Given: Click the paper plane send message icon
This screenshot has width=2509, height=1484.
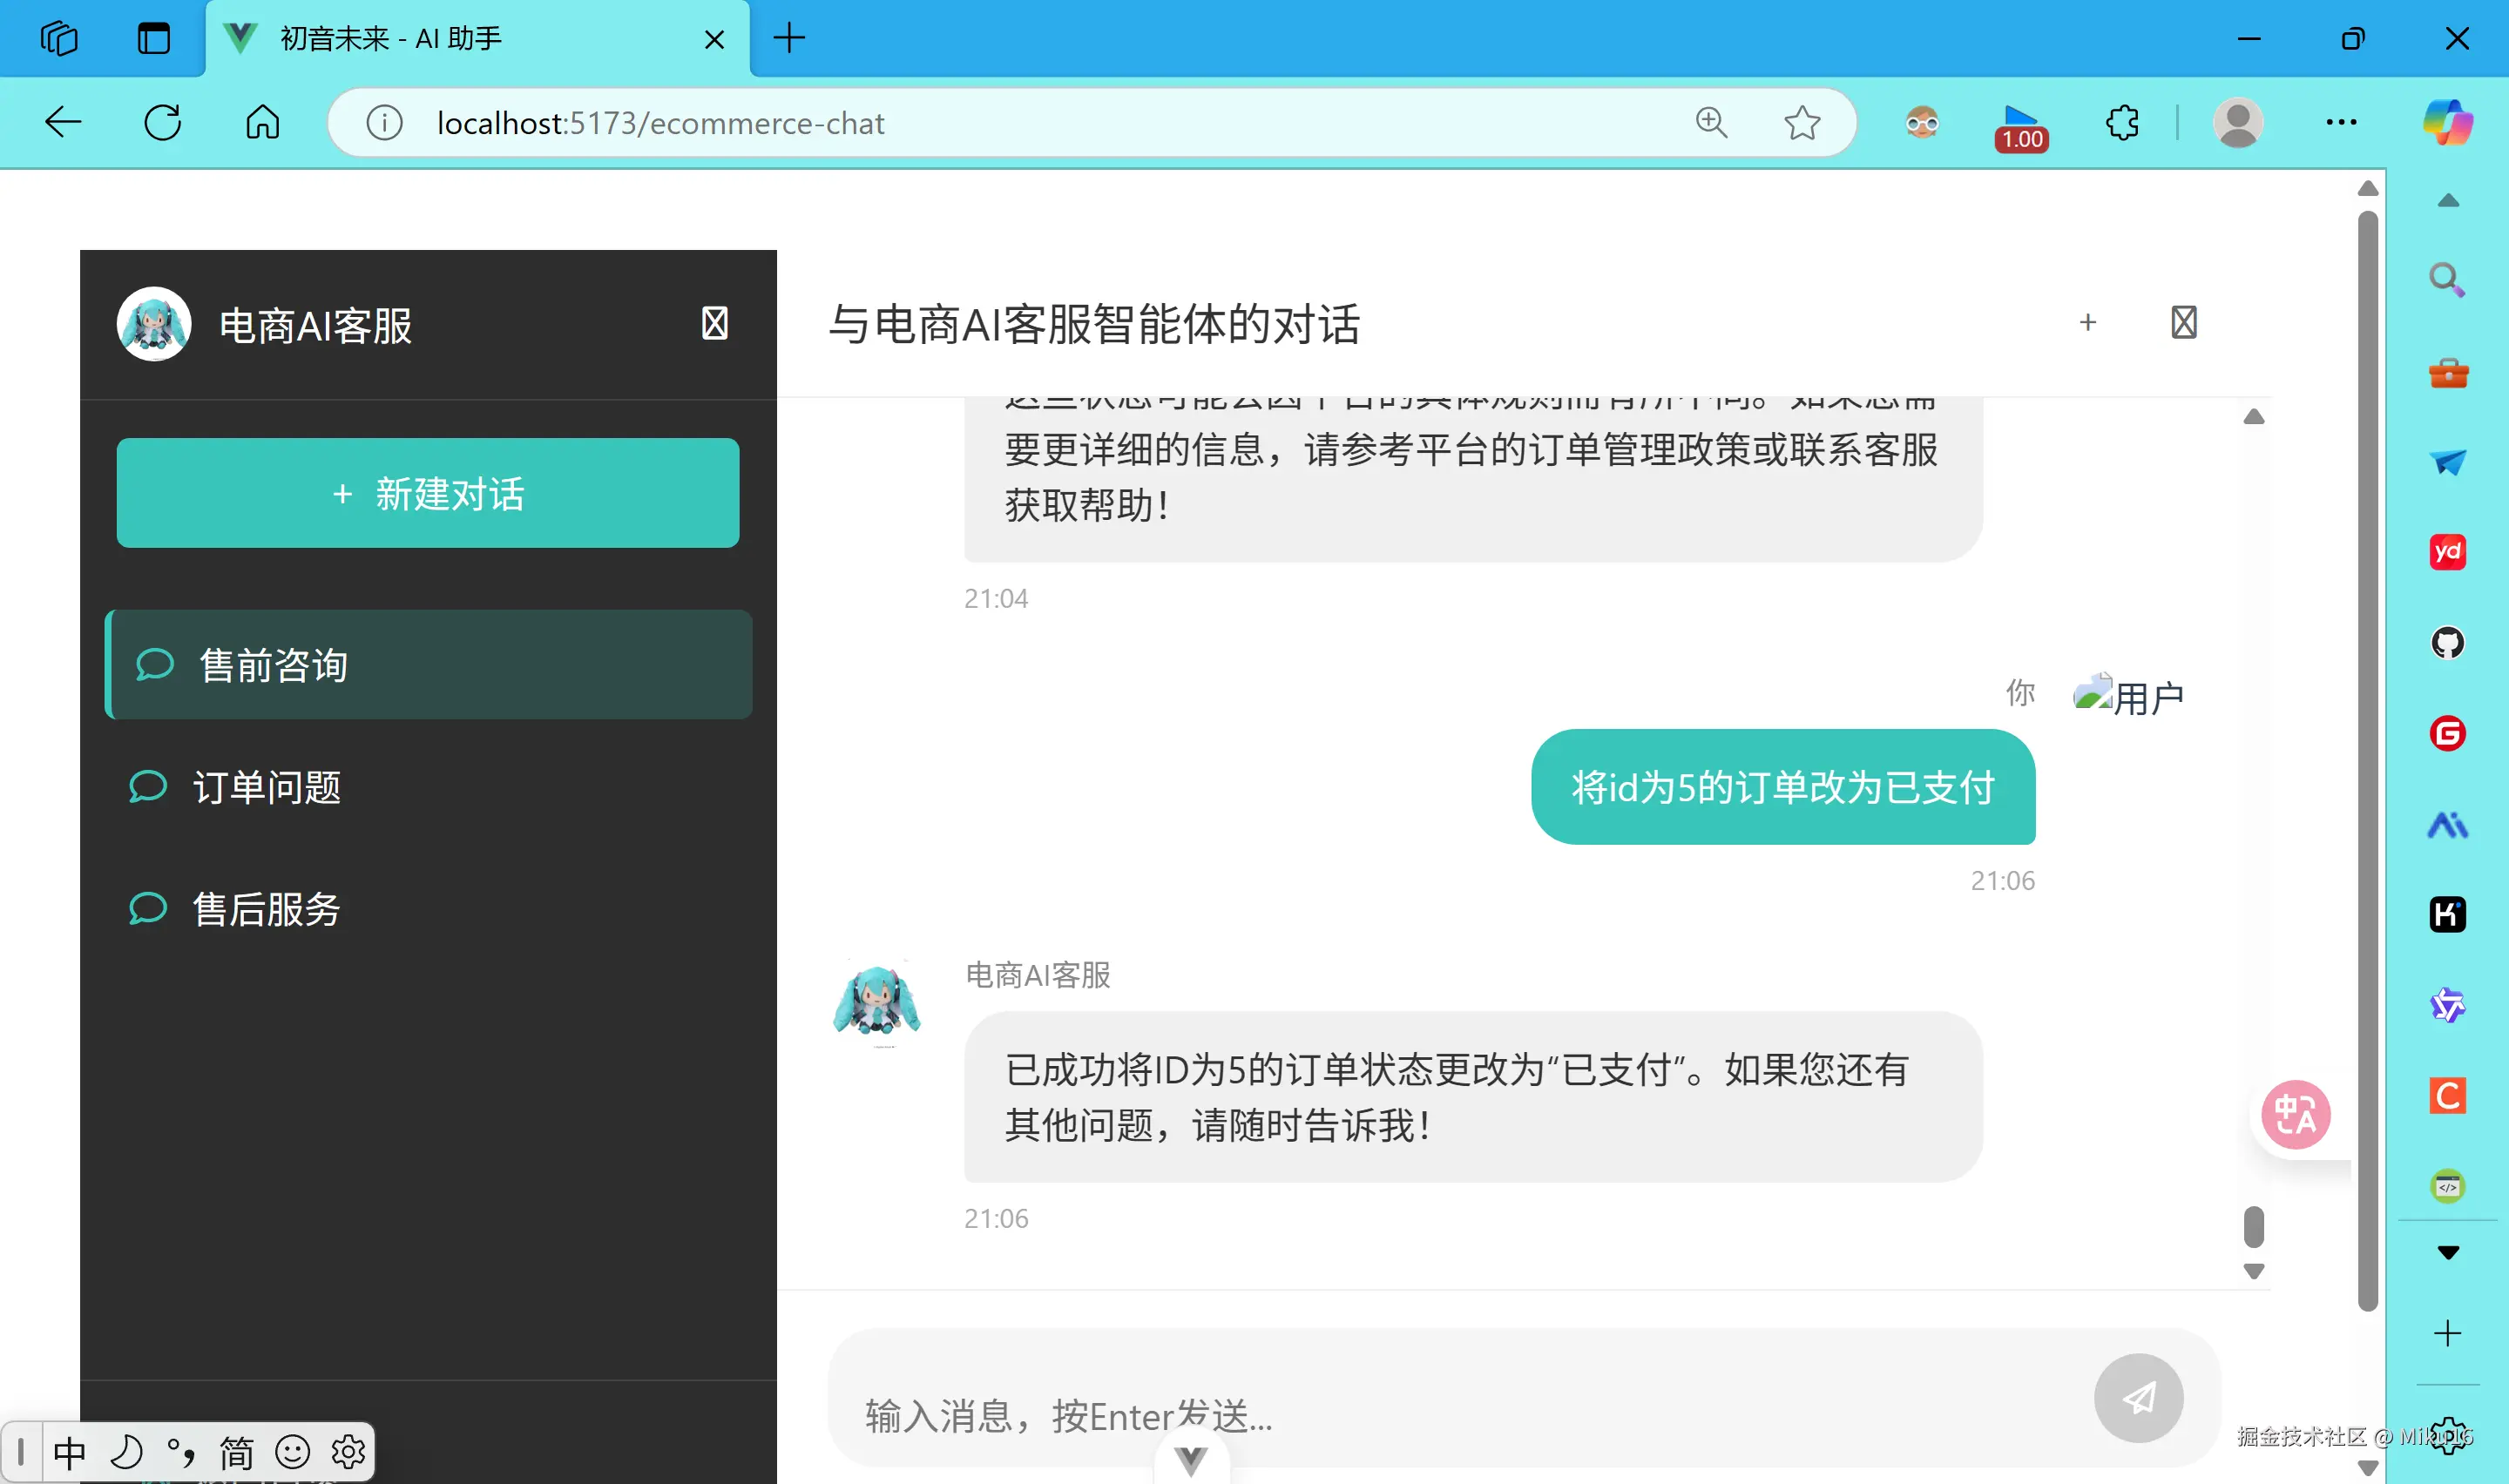Looking at the screenshot, I should pos(2138,1399).
